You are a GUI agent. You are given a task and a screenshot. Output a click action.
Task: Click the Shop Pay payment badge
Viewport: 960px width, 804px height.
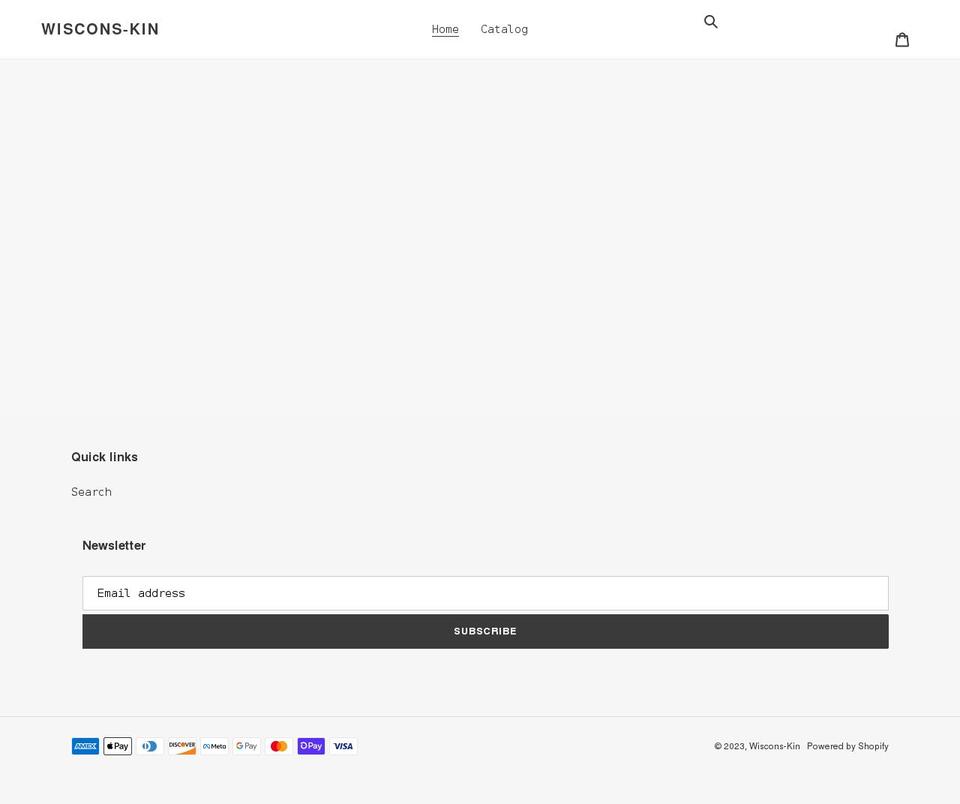[x=311, y=746]
